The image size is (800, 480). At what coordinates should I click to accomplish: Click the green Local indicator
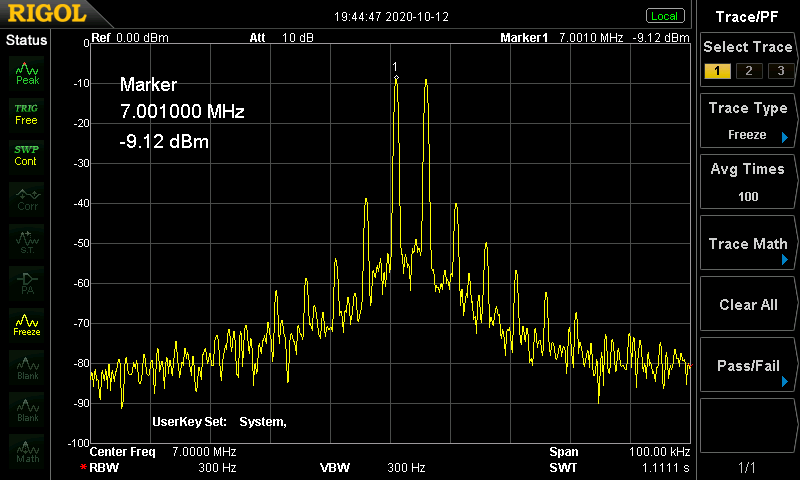click(x=664, y=16)
